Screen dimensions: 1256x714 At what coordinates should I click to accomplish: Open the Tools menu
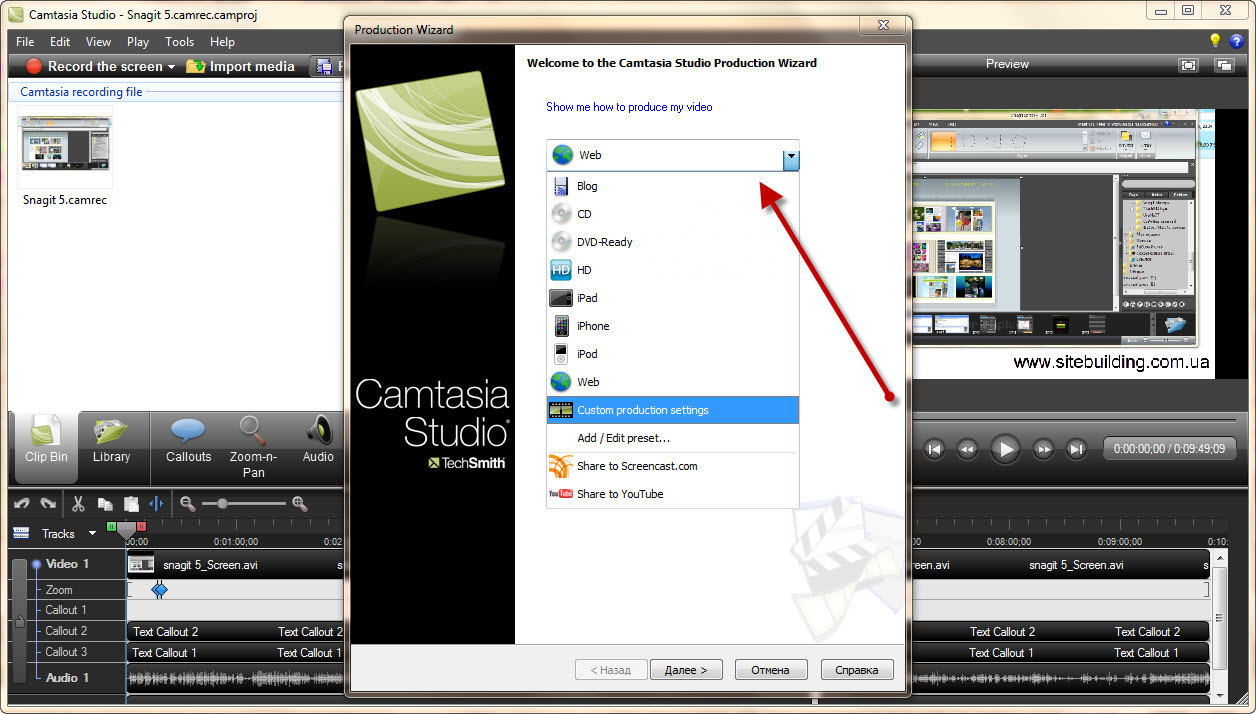(180, 42)
